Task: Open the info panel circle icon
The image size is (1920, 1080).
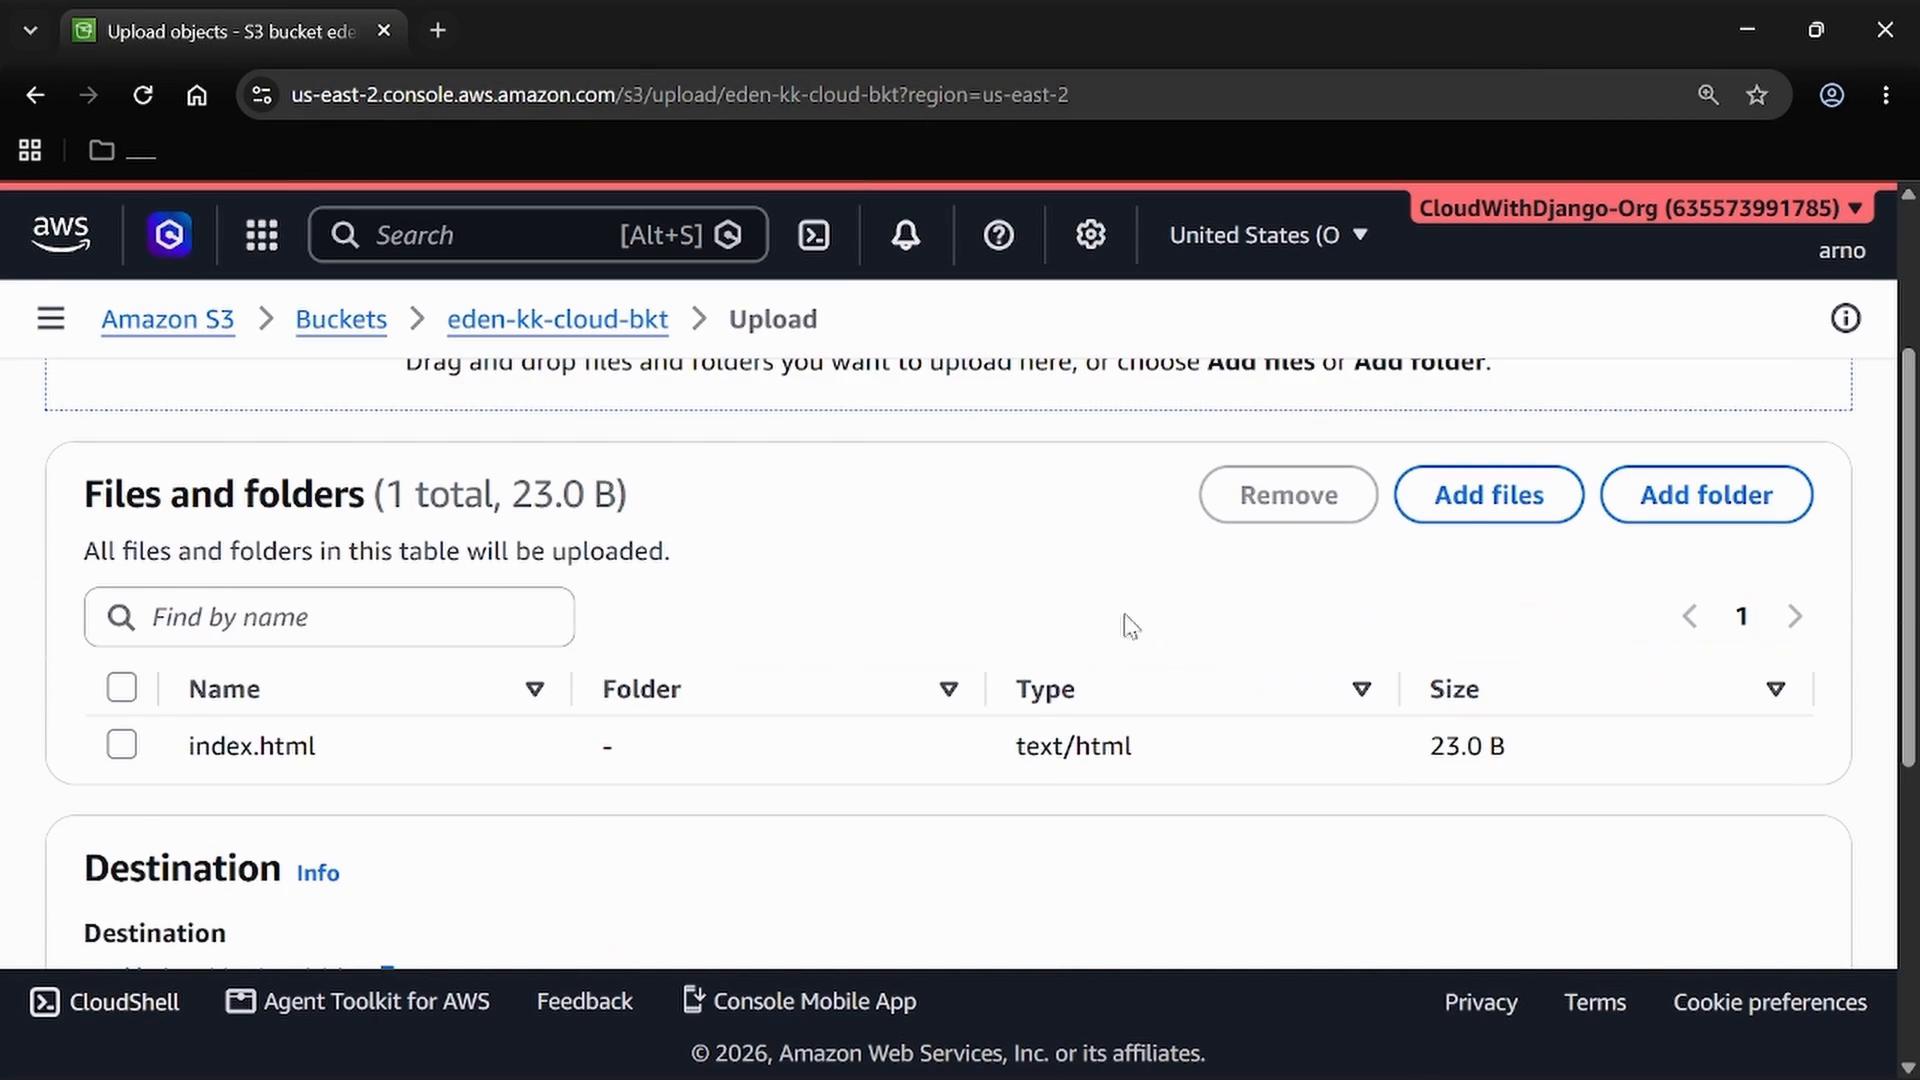Action: tap(1845, 319)
